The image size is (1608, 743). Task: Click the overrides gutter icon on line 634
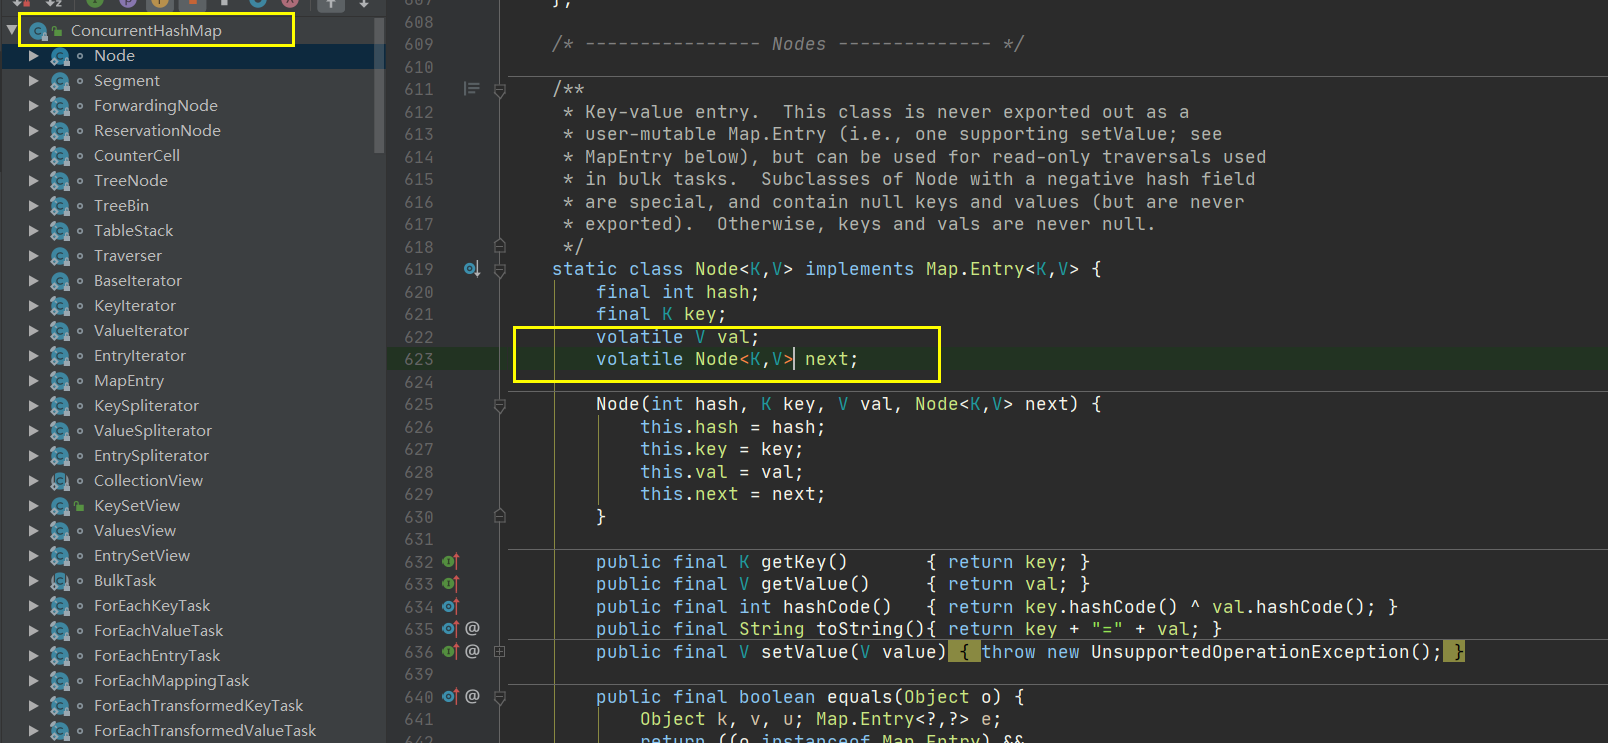[x=450, y=607]
